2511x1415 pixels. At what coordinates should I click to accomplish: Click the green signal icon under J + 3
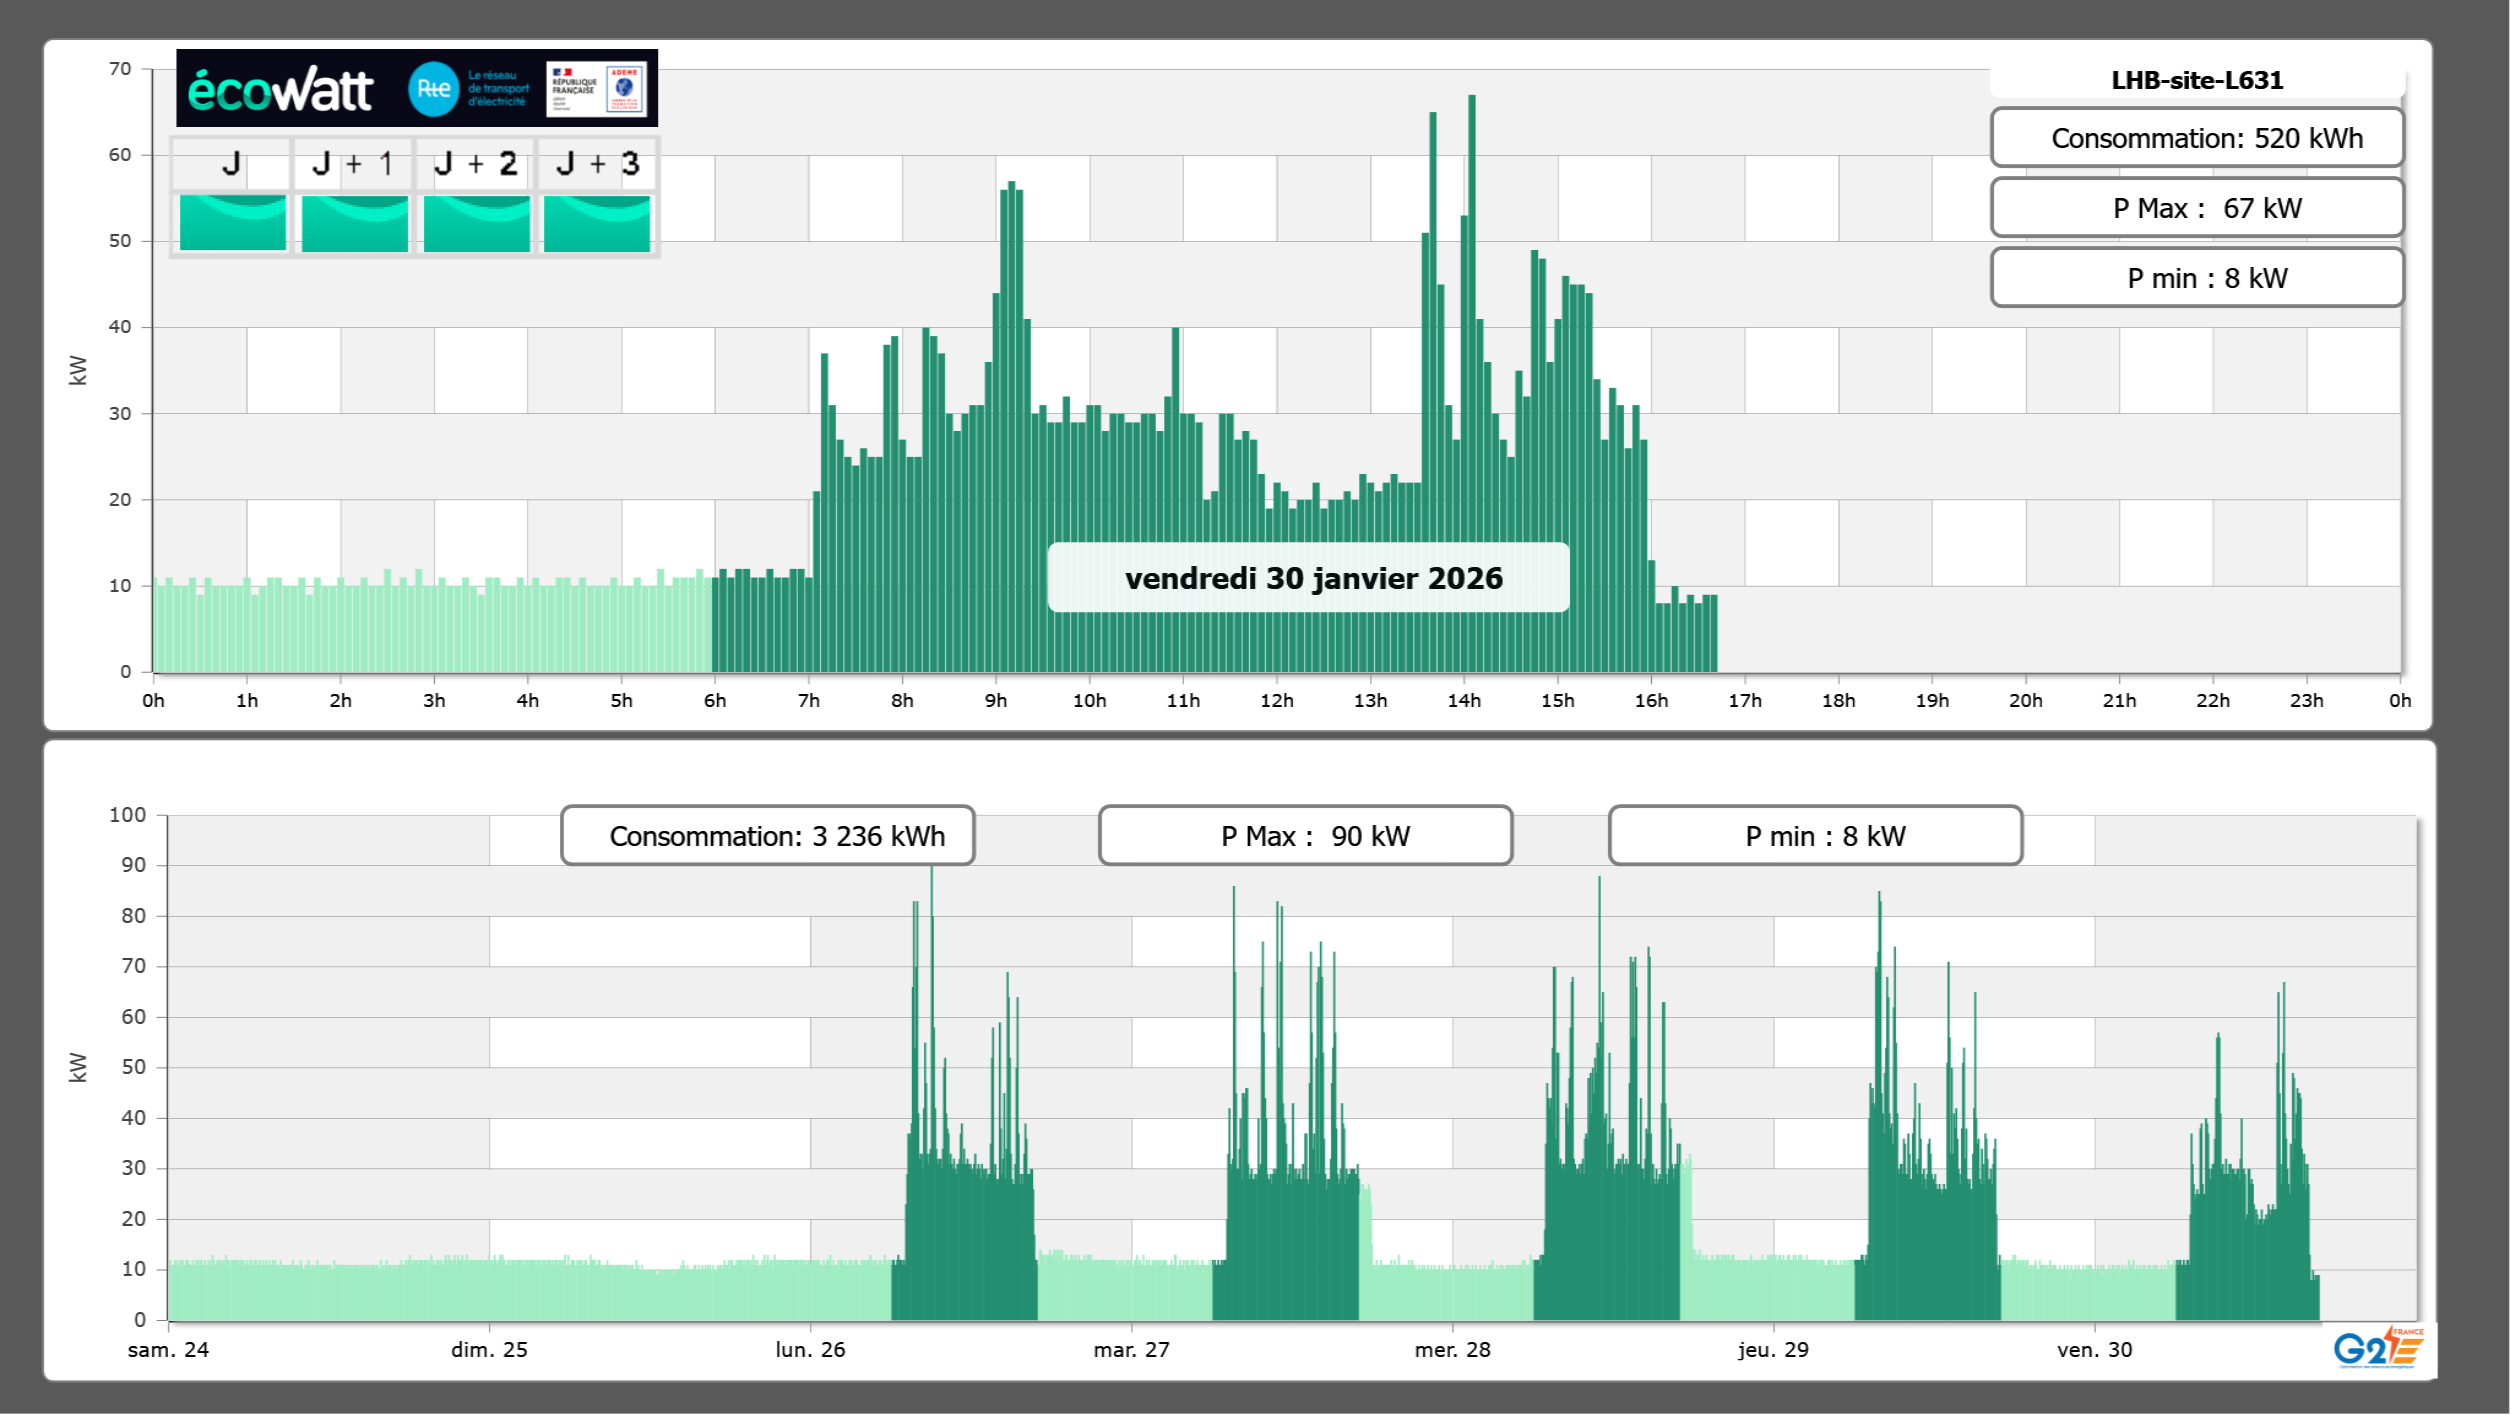[x=597, y=222]
